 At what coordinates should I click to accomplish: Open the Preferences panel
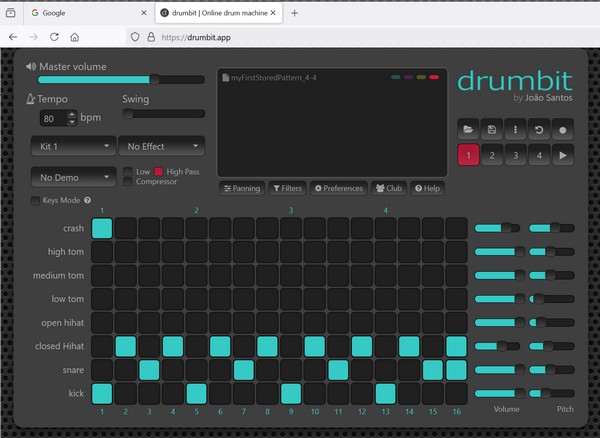click(x=338, y=188)
